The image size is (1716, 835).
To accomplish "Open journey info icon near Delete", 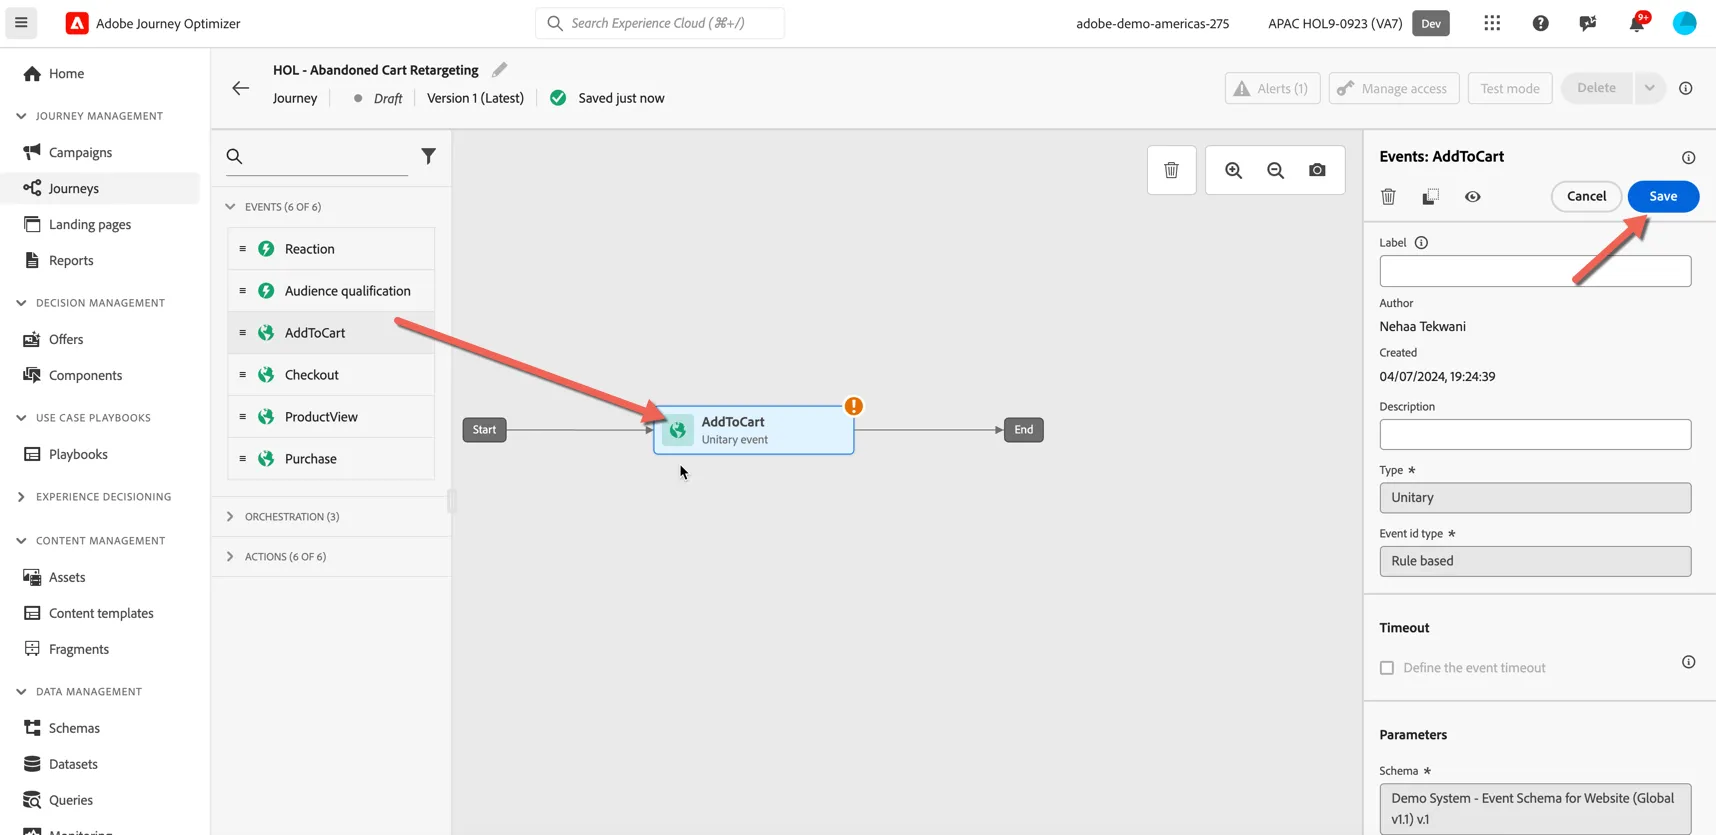I will [x=1686, y=88].
